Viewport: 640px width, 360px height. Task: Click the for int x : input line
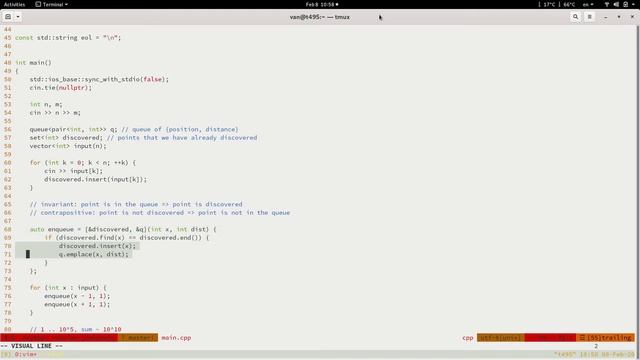click(68, 288)
